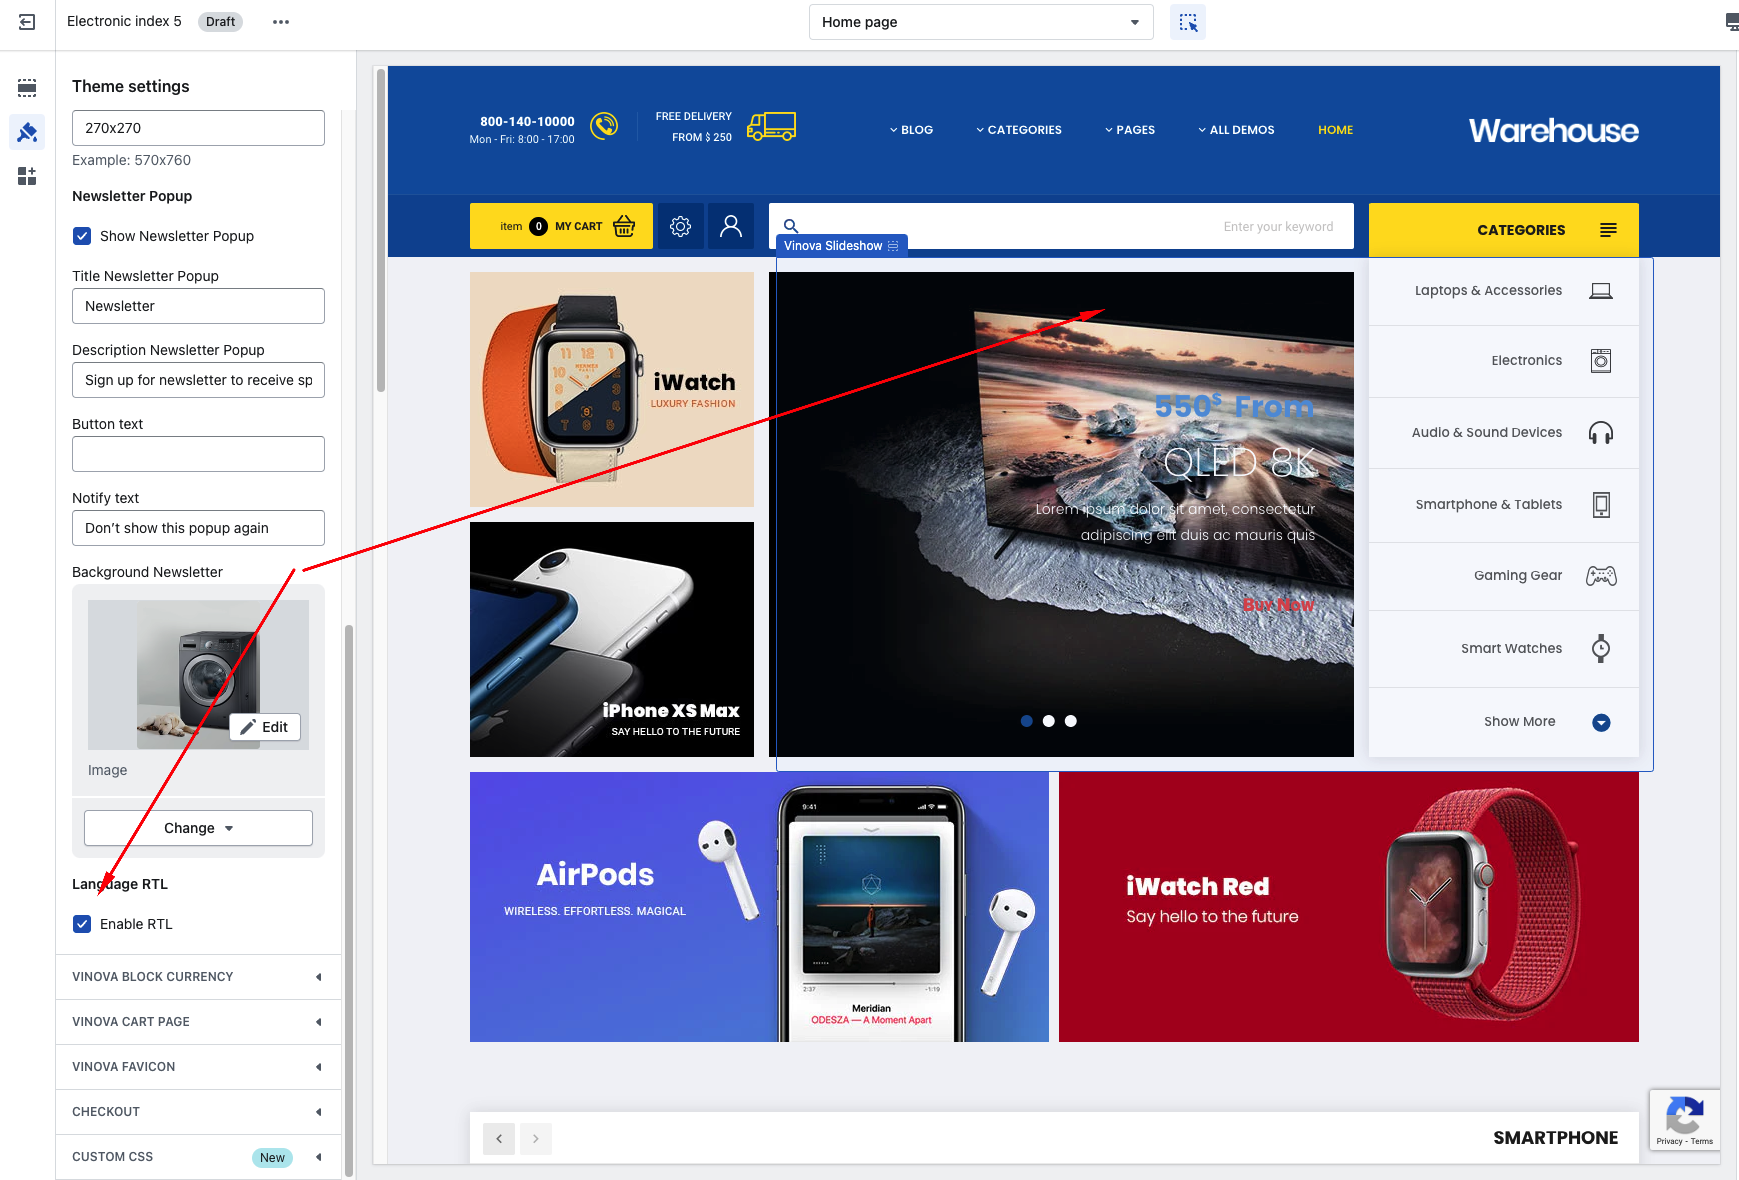Click the smart watch category icon
The image size is (1739, 1180).
pos(1601,648)
